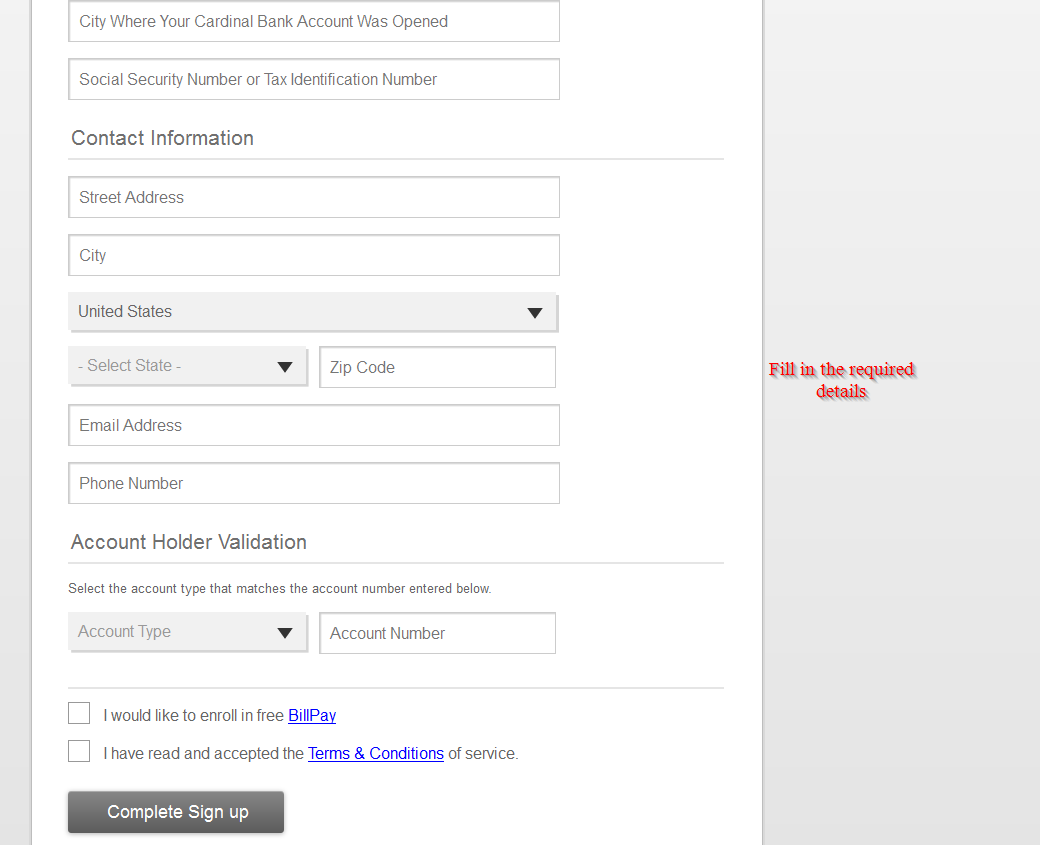Click the Account Number input field
This screenshot has height=845, width=1040.
(x=437, y=634)
